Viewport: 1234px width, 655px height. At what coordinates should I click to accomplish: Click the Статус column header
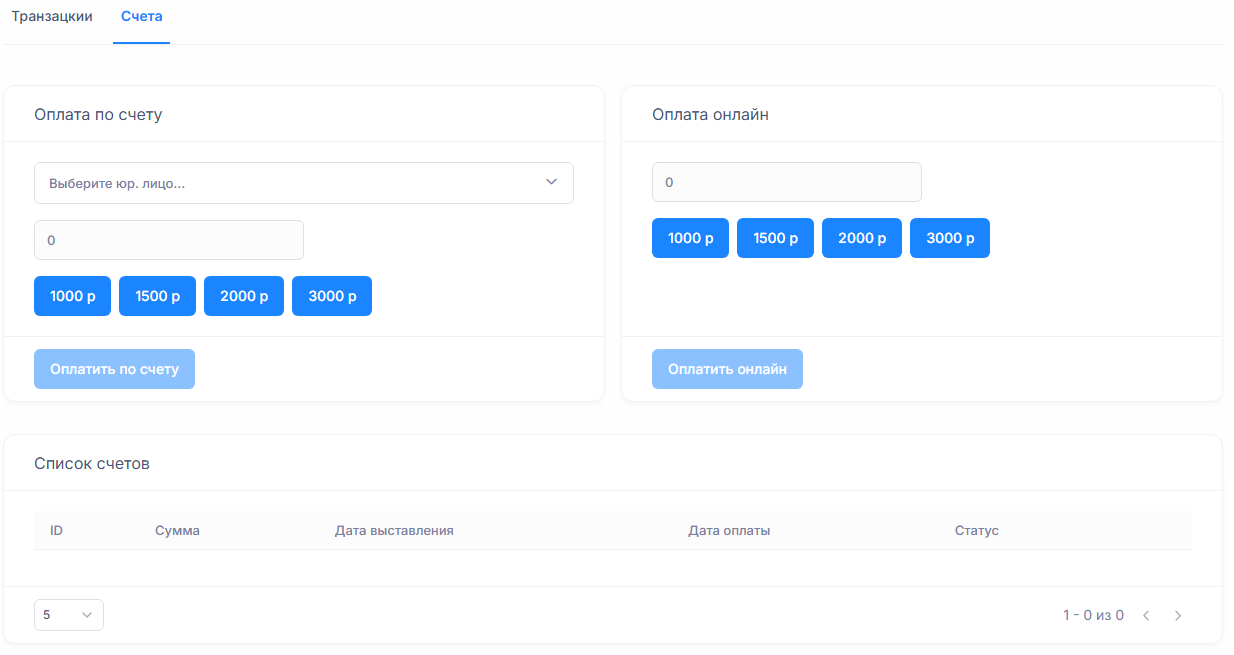coord(976,530)
